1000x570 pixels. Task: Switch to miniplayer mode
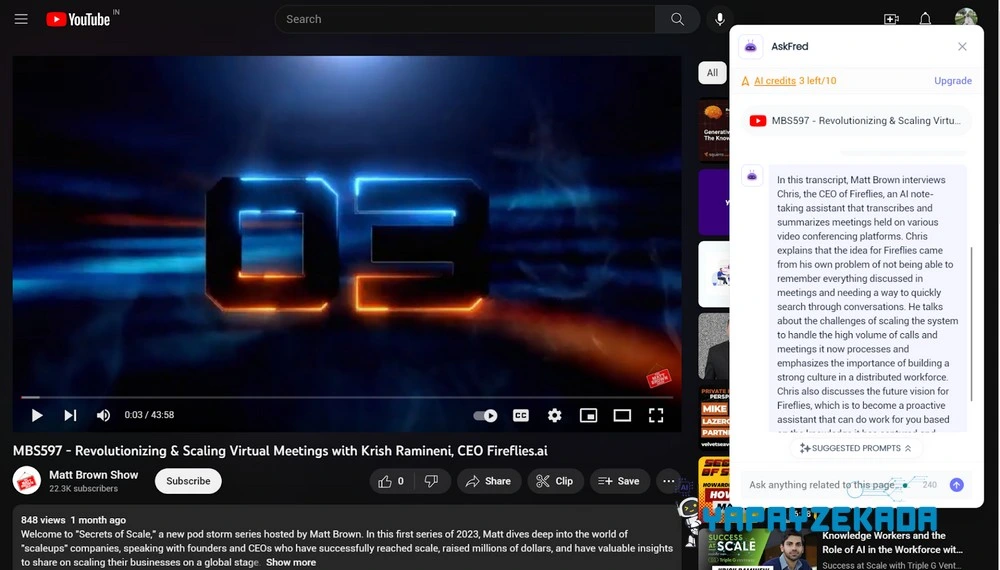tap(588, 415)
